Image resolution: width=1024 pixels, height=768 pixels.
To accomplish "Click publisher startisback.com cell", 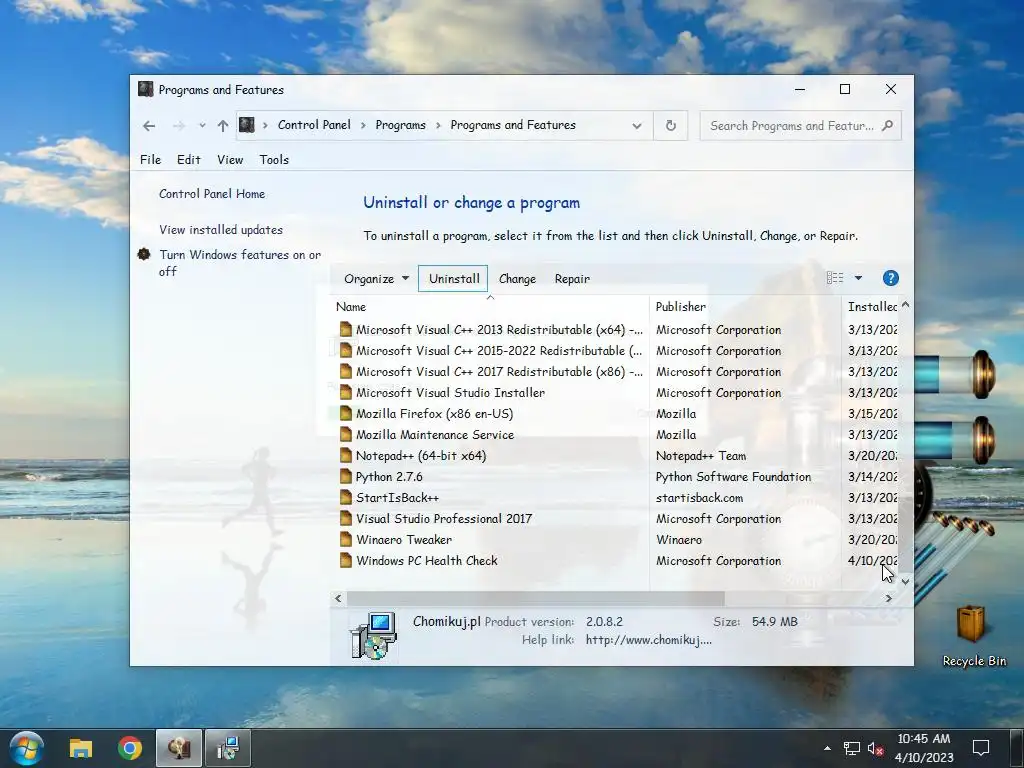I will point(699,498).
